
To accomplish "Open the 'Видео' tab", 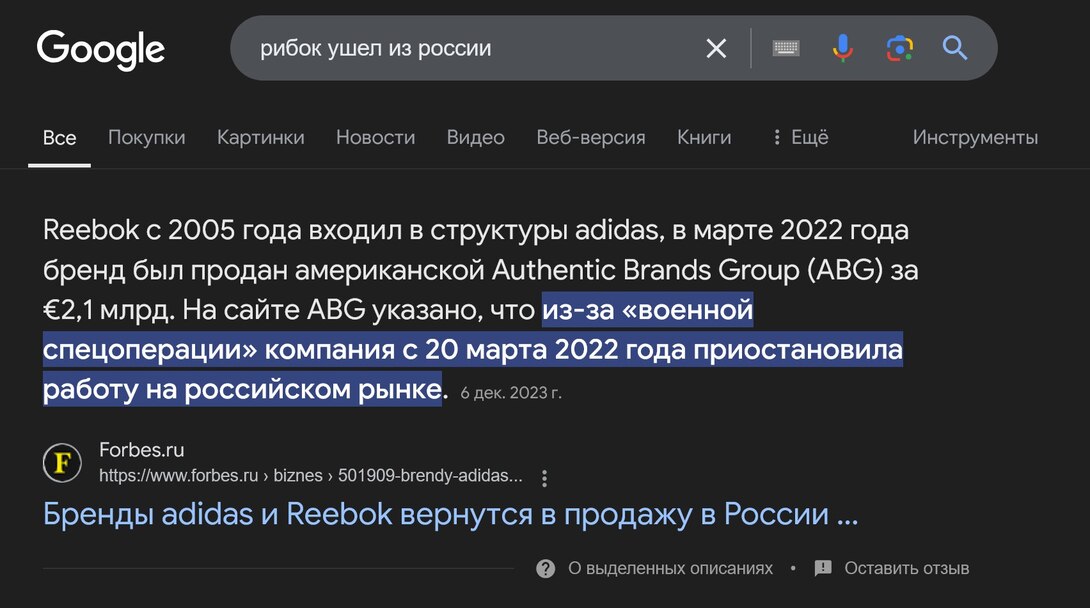I will tap(475, 138).
